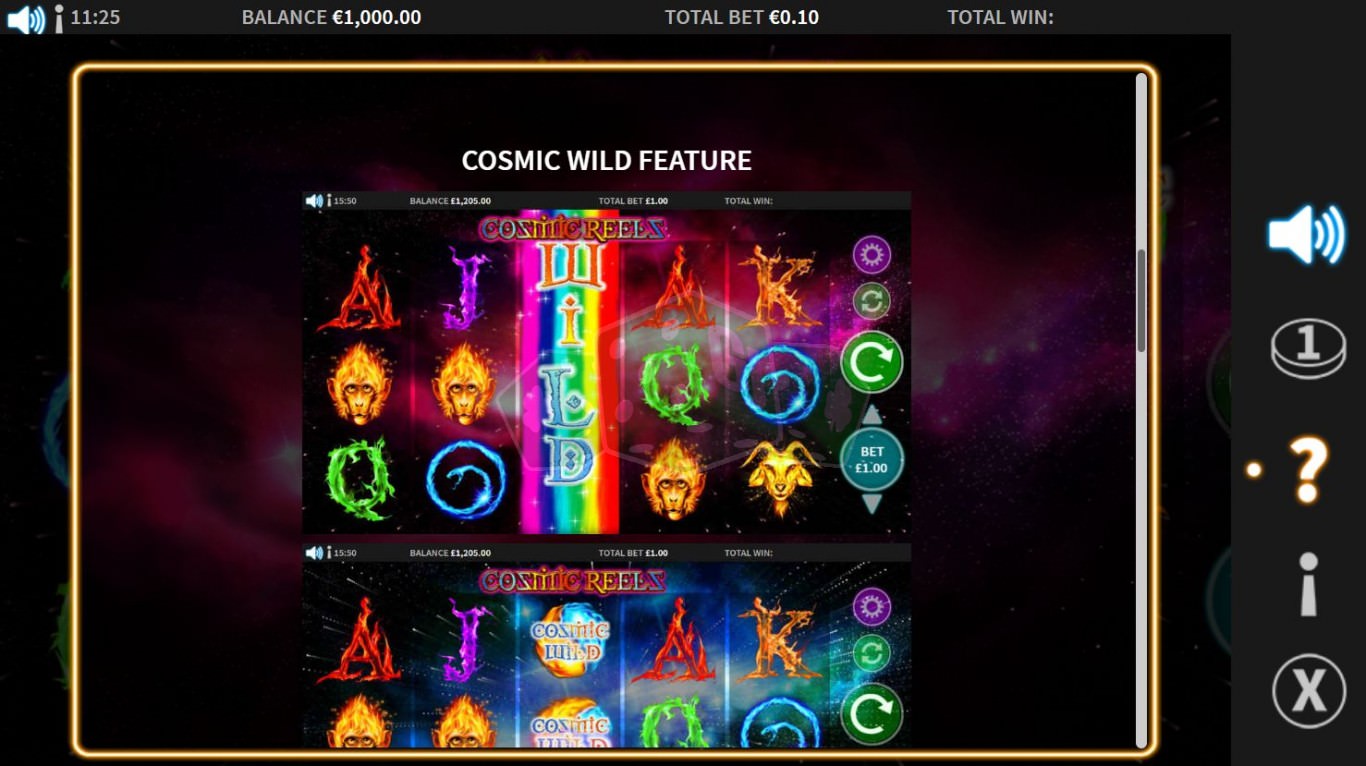
Task: Click the BET £1.00 round button
Action: tap(872, 460)
